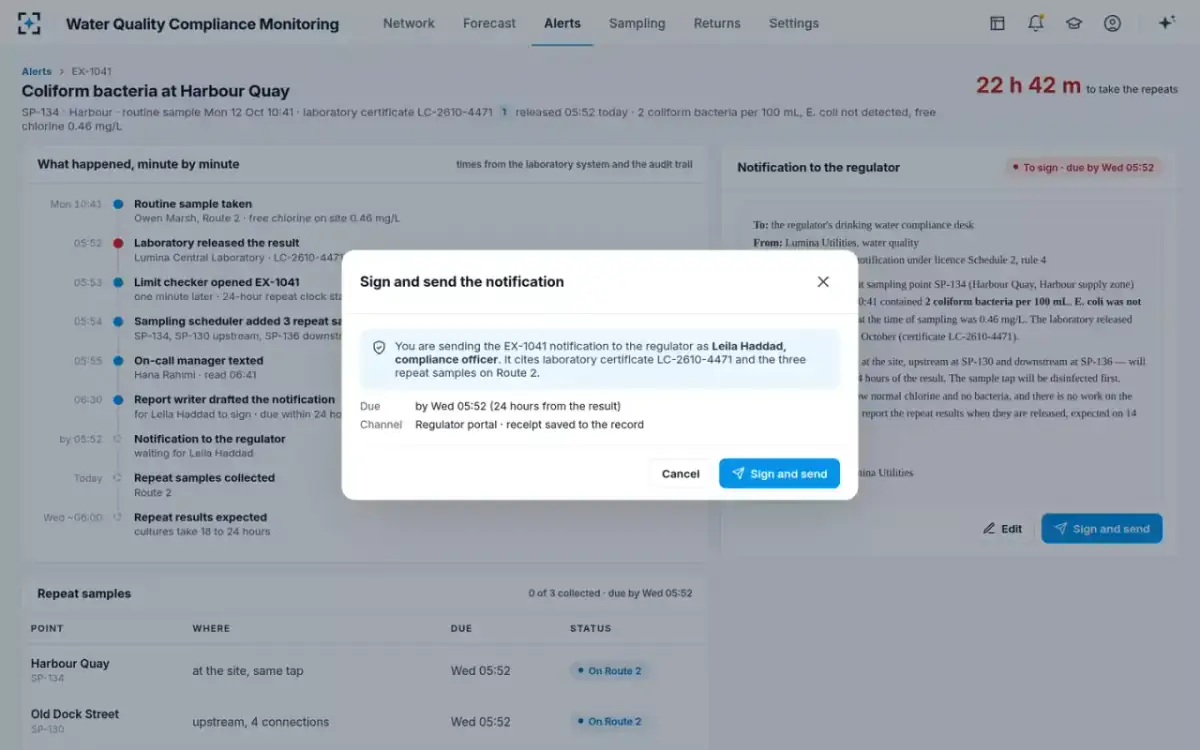Screen dimensions: 1200x750
Task: Click the Notification to the regulator panel heading
Action: (x=818, y=168)
